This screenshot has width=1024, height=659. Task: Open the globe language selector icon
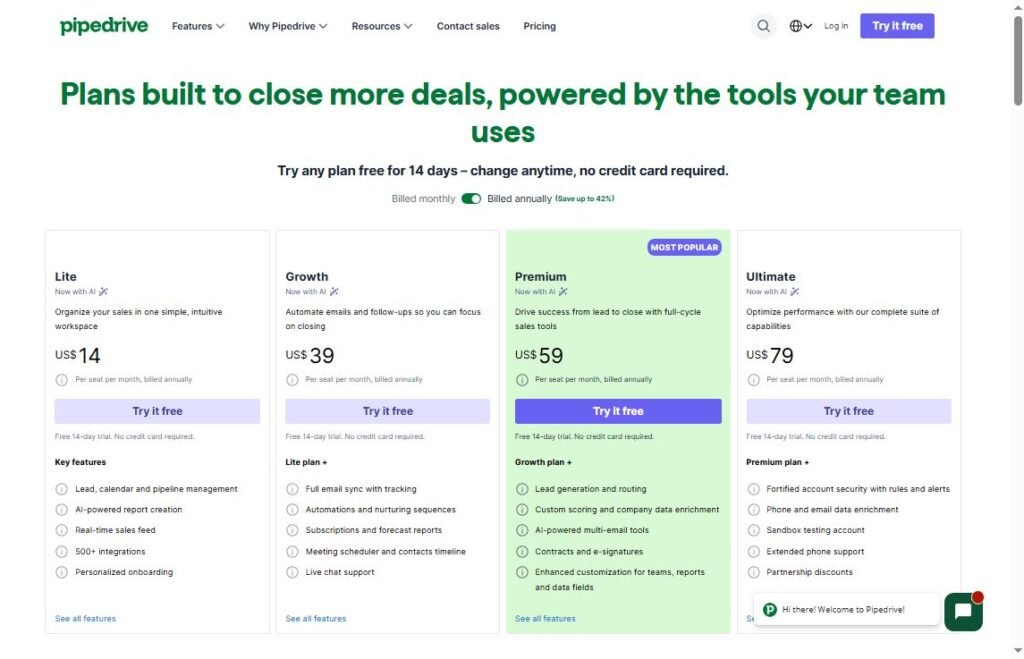(x=793, y=25)
